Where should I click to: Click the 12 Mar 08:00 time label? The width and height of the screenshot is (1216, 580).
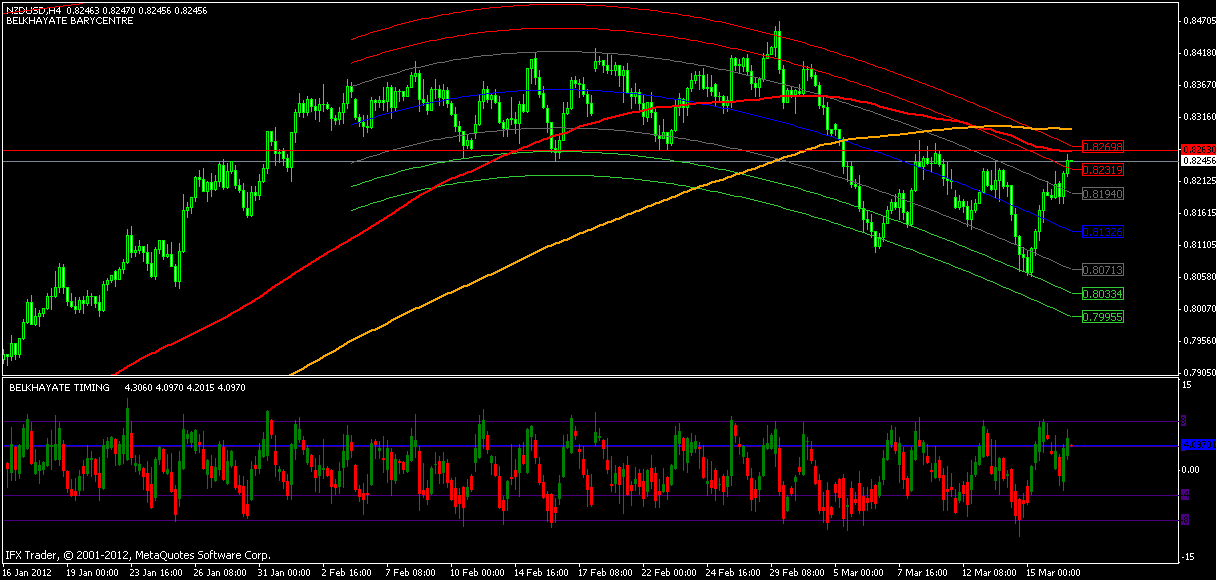(989, 573)
